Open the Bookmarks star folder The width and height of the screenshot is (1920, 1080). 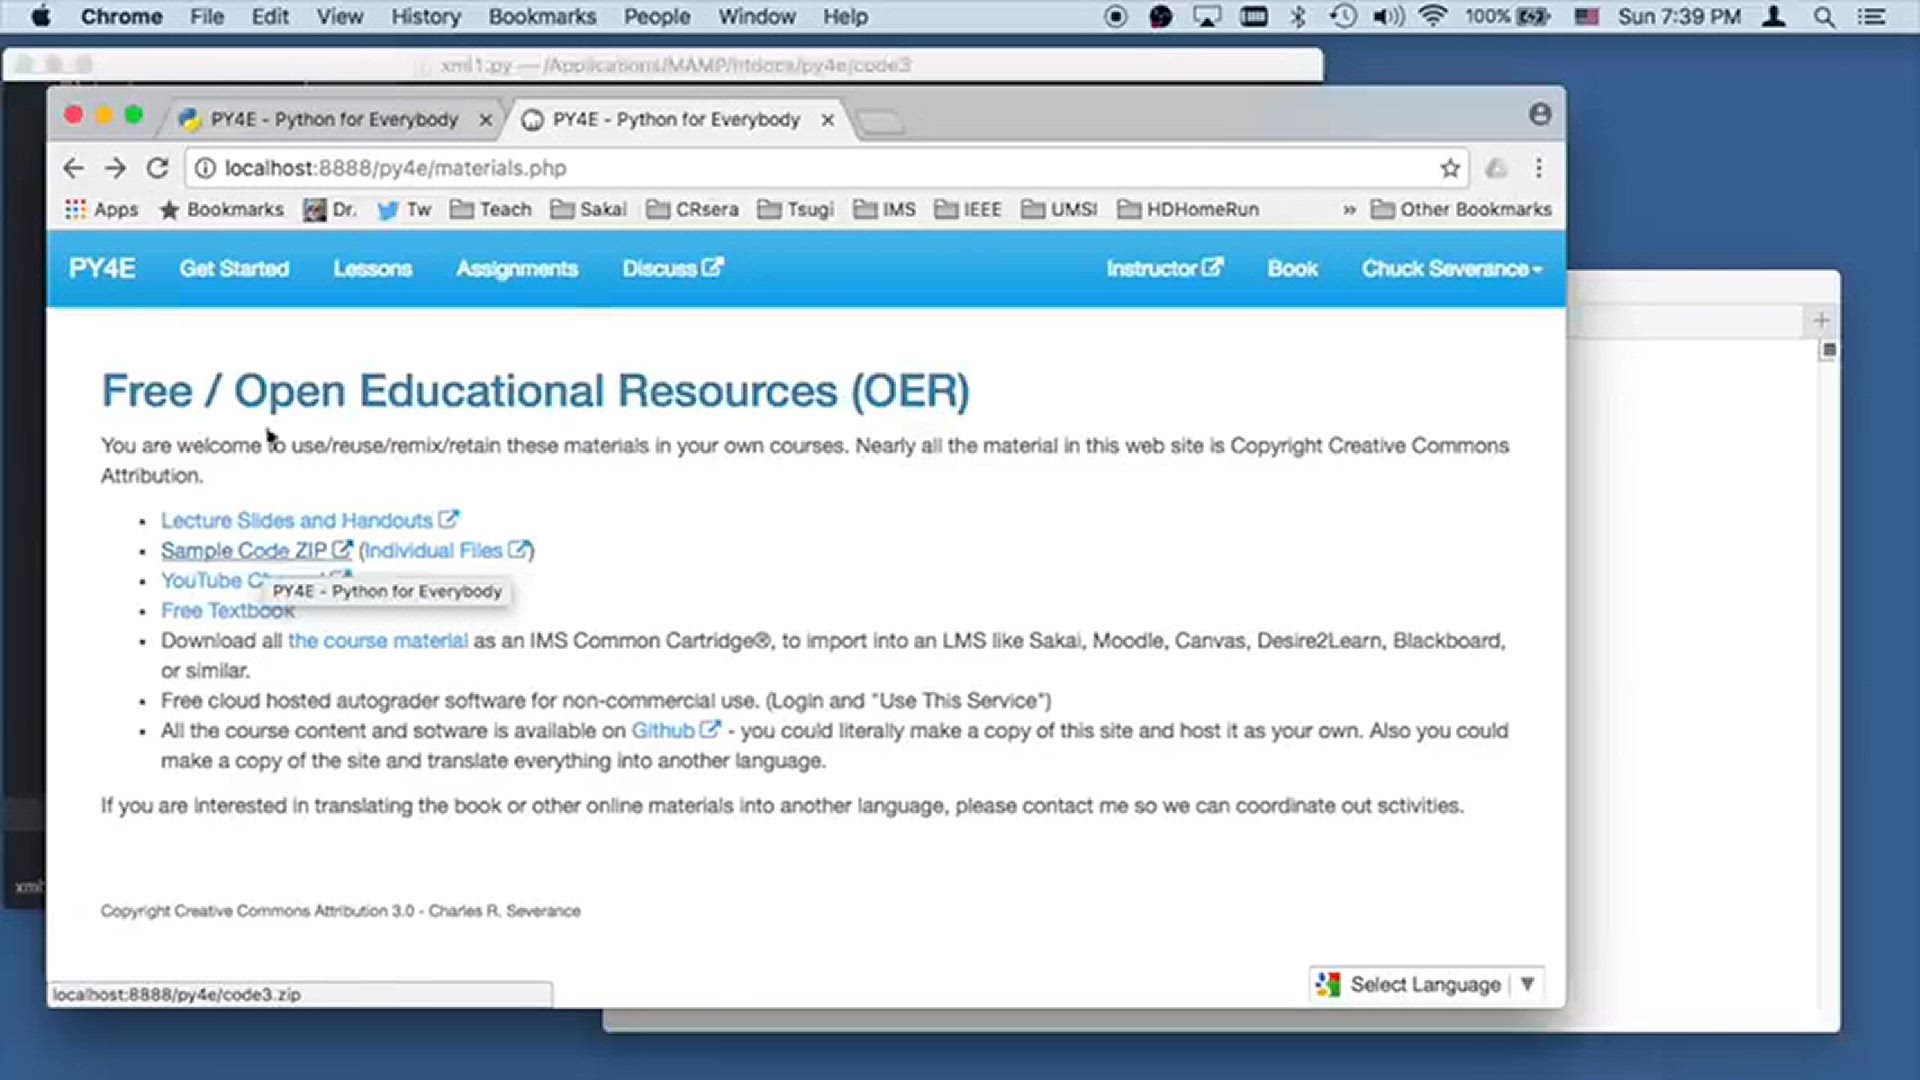(221, 209)
